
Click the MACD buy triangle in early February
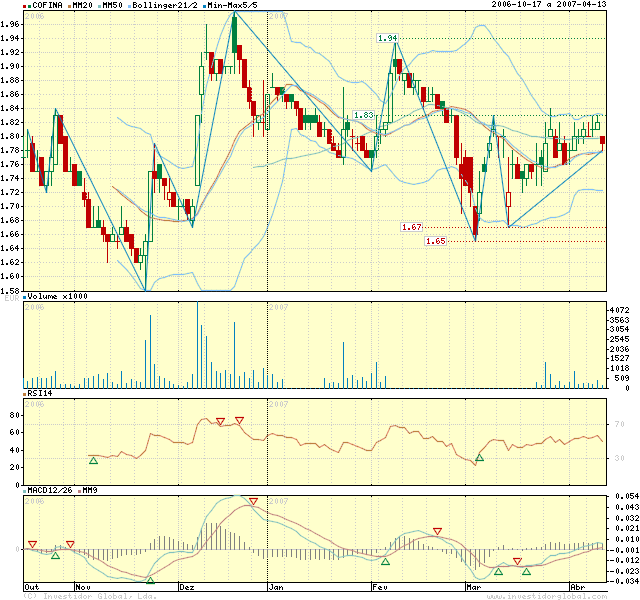385,562
